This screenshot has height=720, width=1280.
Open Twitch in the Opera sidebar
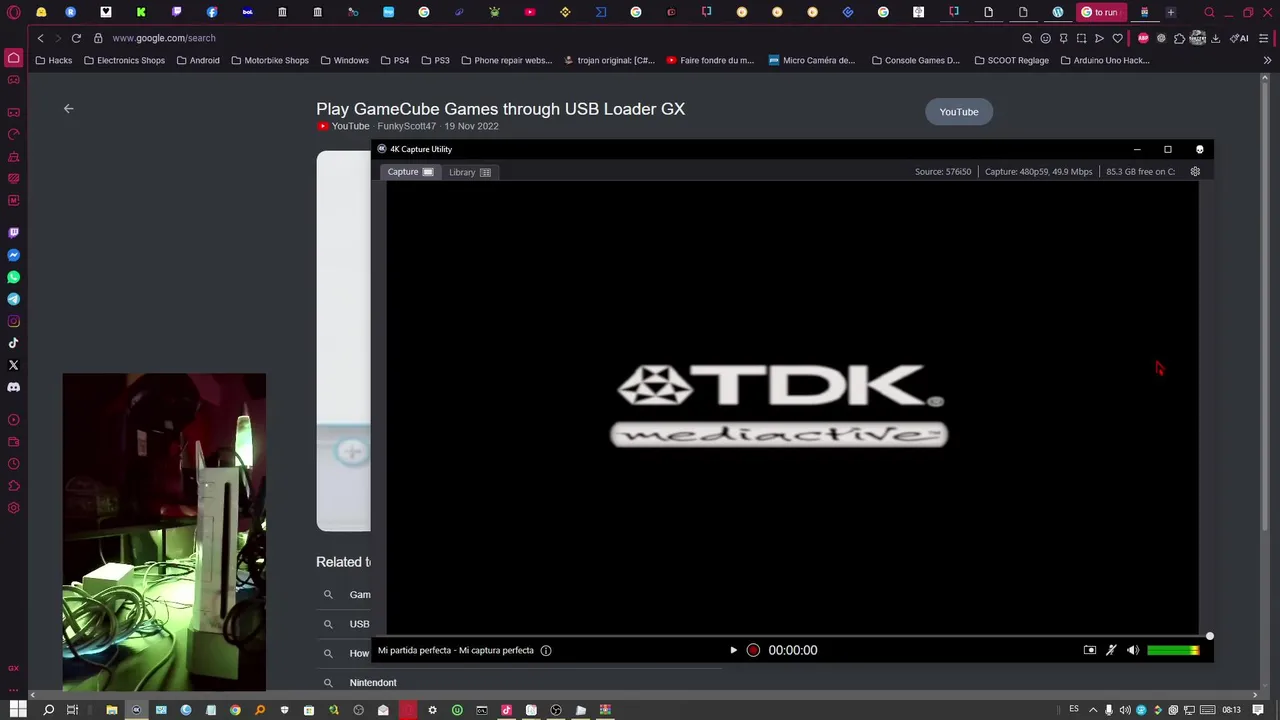click(14, 233)
